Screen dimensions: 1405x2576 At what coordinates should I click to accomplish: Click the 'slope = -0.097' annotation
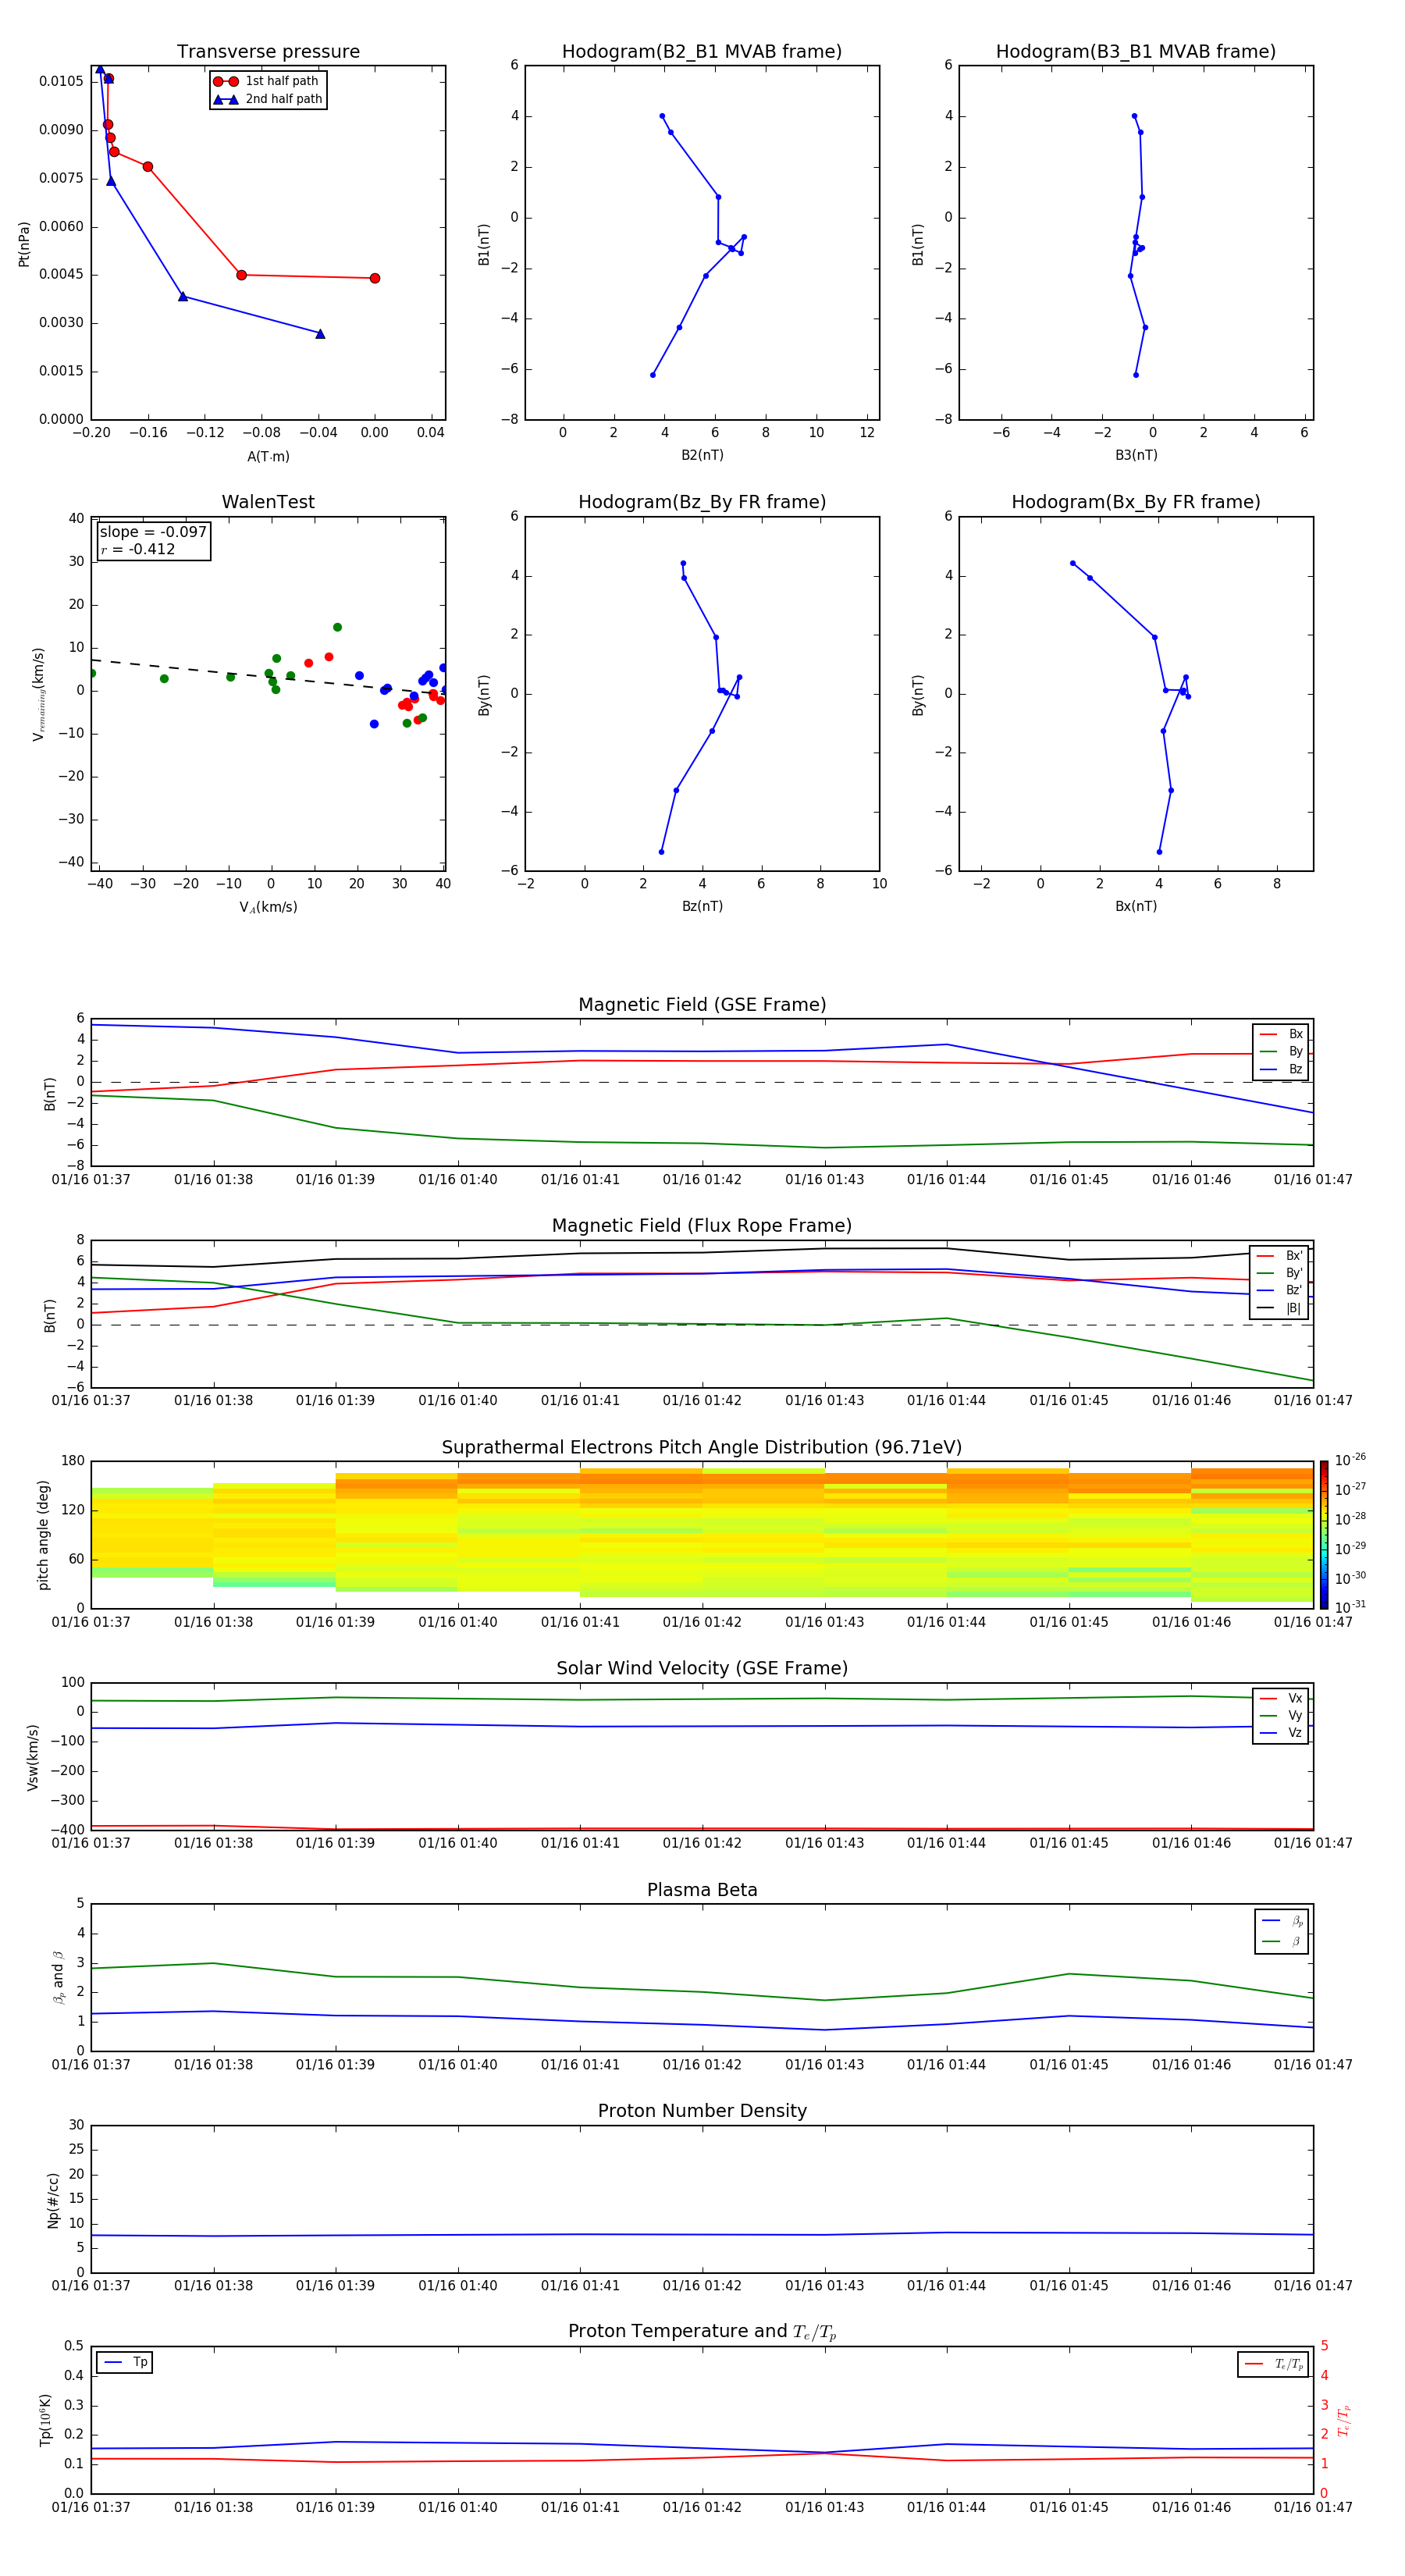tap(153, 532)
